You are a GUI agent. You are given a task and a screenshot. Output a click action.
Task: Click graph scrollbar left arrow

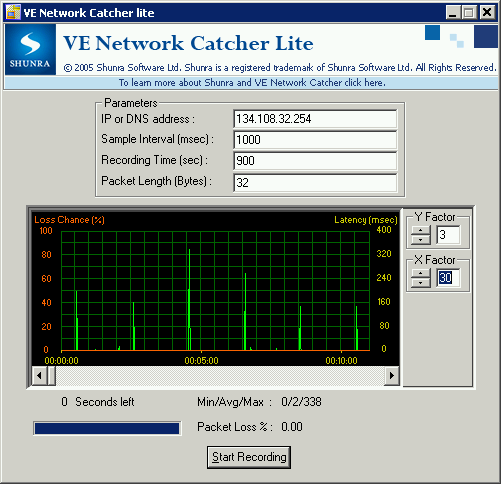click(x=39, y=375)
